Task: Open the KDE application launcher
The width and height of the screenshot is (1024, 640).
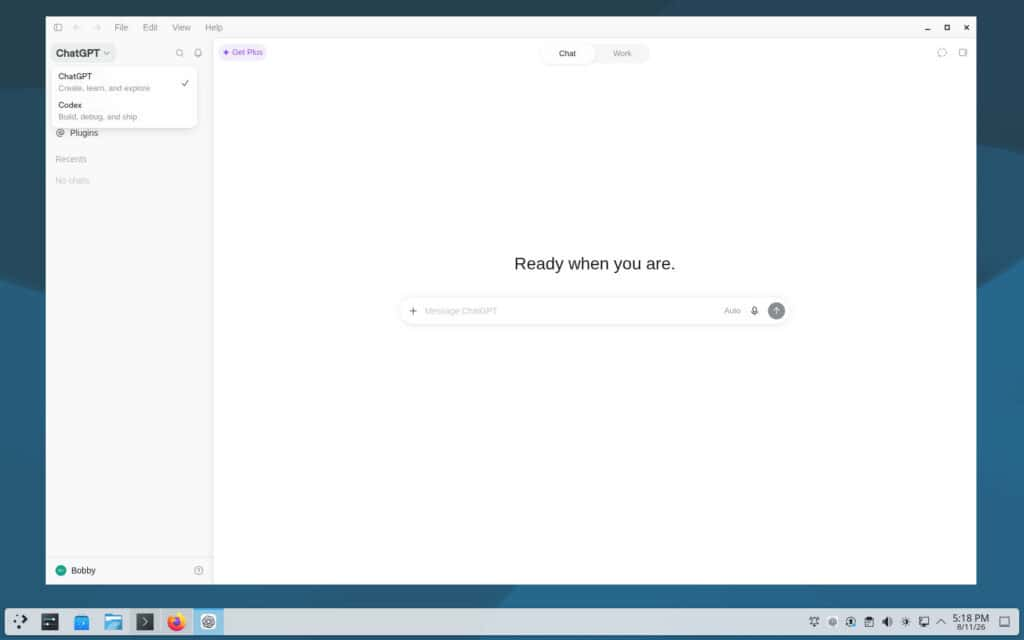Action: coord(20,622)
